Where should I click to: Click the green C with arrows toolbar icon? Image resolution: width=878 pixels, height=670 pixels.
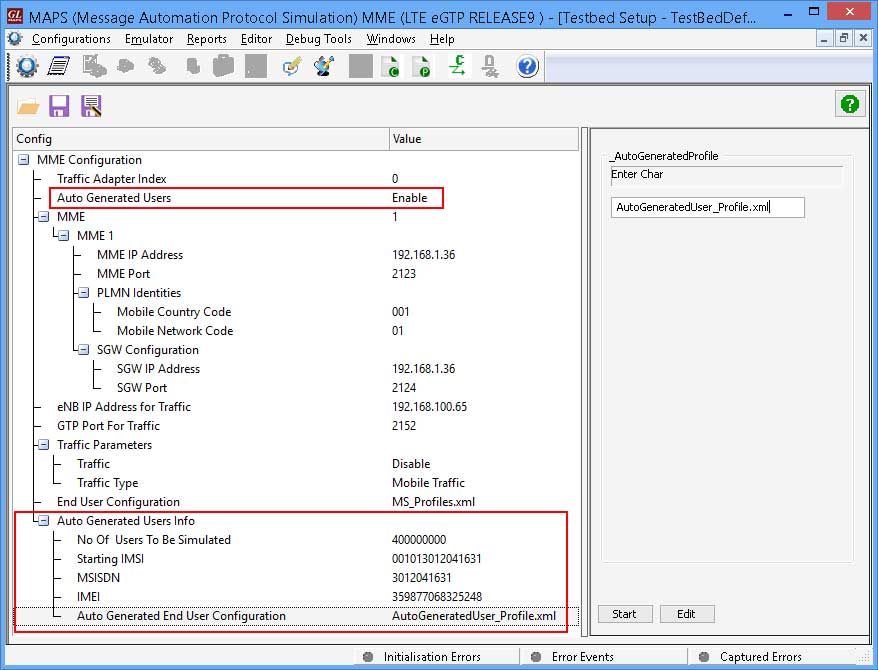pyautogui.click(x=457, y=66)
